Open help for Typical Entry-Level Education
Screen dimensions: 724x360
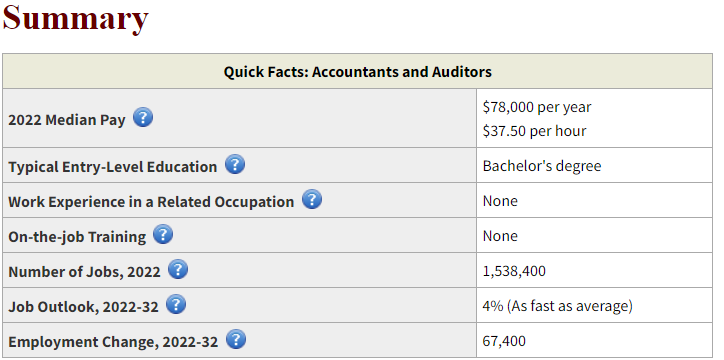pyautogui.click(x=235, y=164)
